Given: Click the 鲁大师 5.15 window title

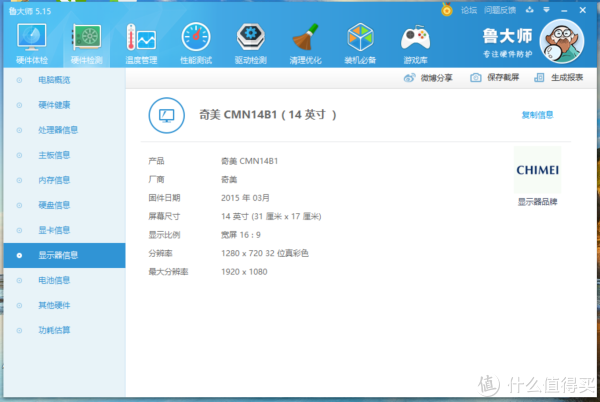Looking at the screenshot, I should 29,11.
